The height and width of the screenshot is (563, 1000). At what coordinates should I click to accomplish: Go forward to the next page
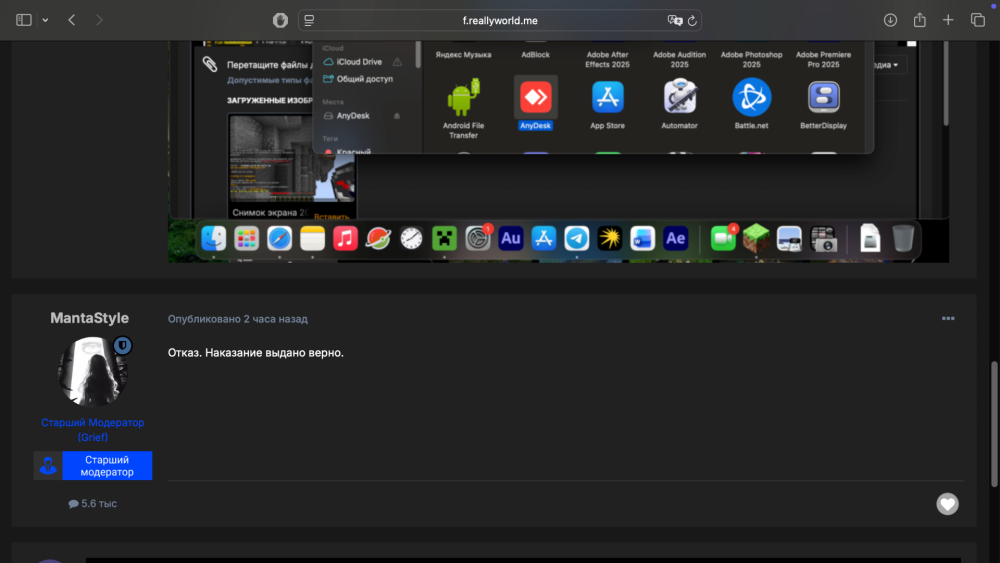point(99,20)
